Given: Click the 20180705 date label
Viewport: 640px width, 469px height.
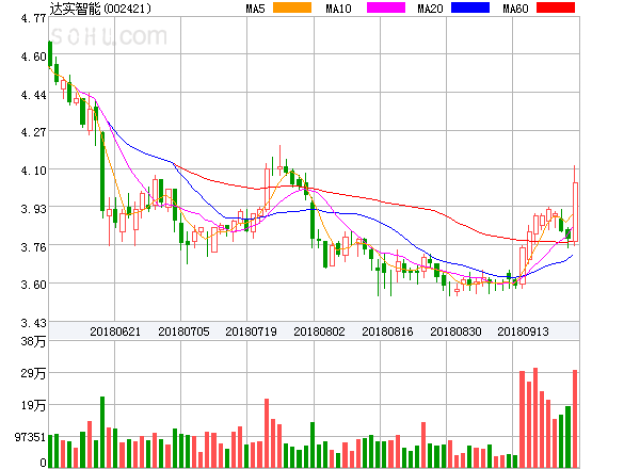Looking at the screenshot, I should tap(184, 331).
